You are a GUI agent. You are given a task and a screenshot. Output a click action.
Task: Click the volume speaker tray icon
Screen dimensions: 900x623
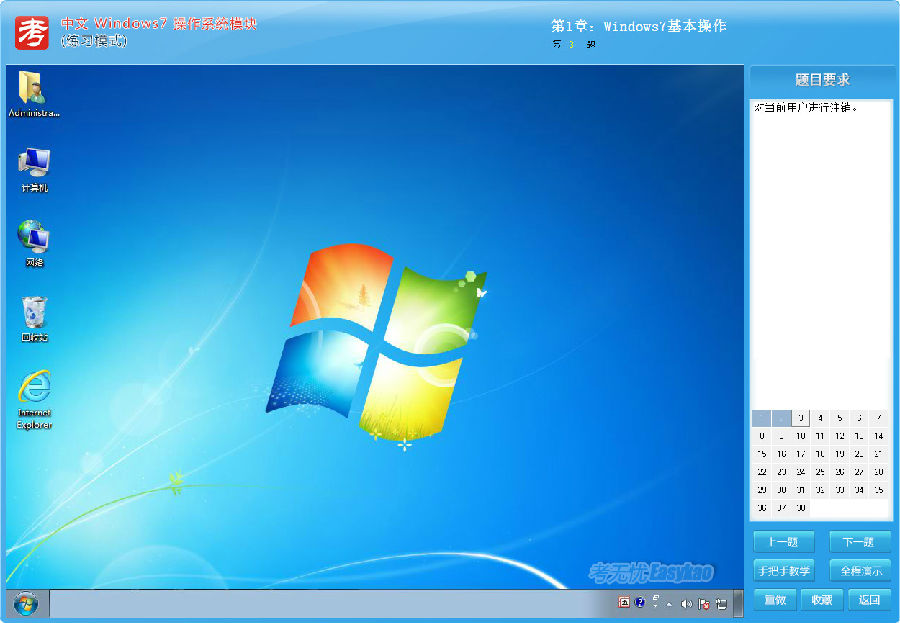pyautogui.click(x=686, y=604)
